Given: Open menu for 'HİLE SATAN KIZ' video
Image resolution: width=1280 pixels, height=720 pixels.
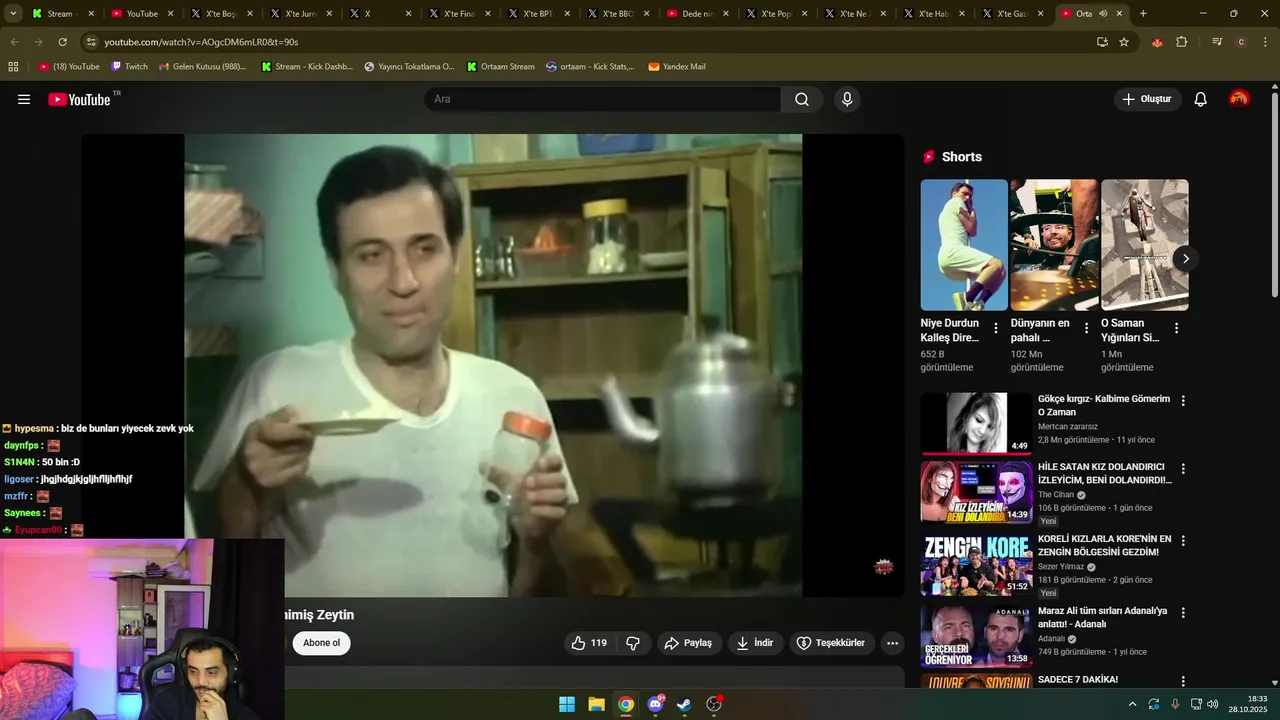Looking at the screenshot, I should (x=1183, y=468).
